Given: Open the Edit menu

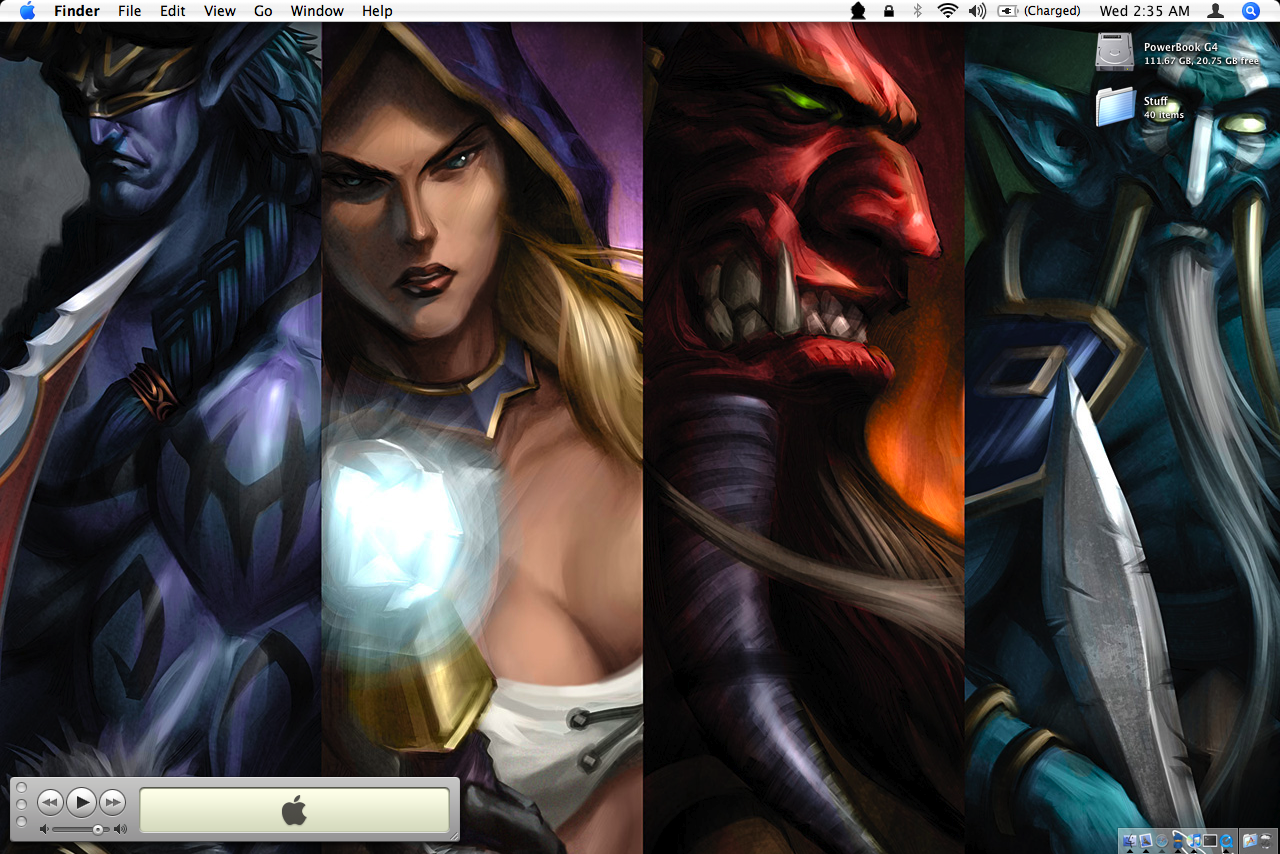Looking at the screenshot, I should pyautogui.click(x=173, y=11).
